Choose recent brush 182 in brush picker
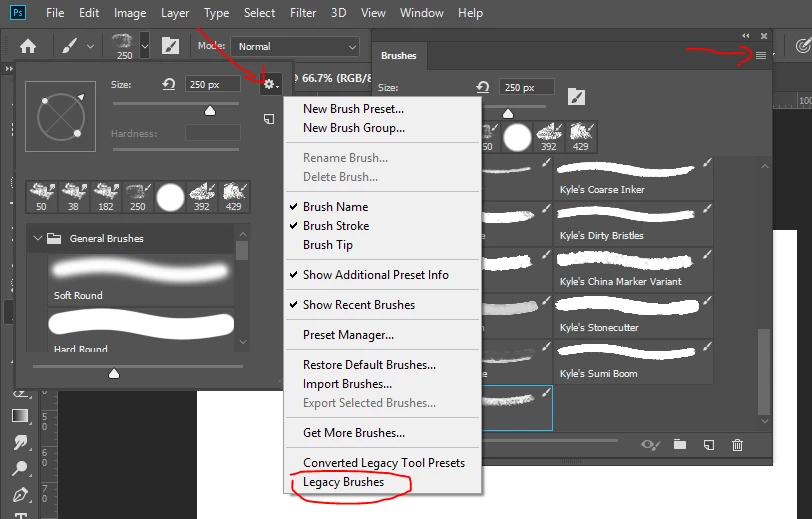This screenshot has width=812, height=519. [x=106, y=197]
